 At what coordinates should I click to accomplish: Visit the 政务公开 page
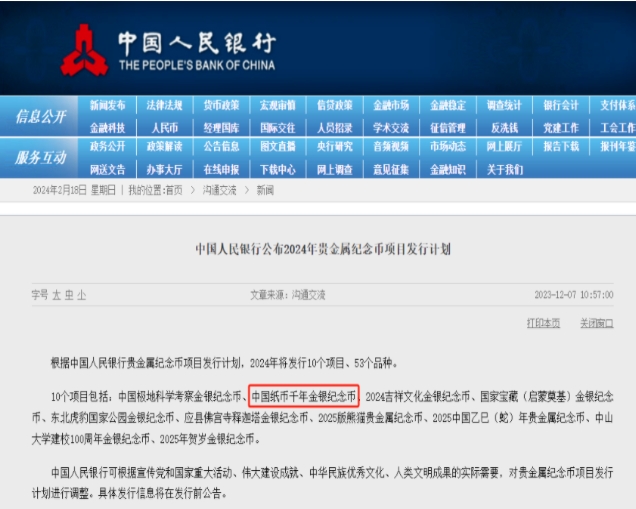(x=107, y=146)
